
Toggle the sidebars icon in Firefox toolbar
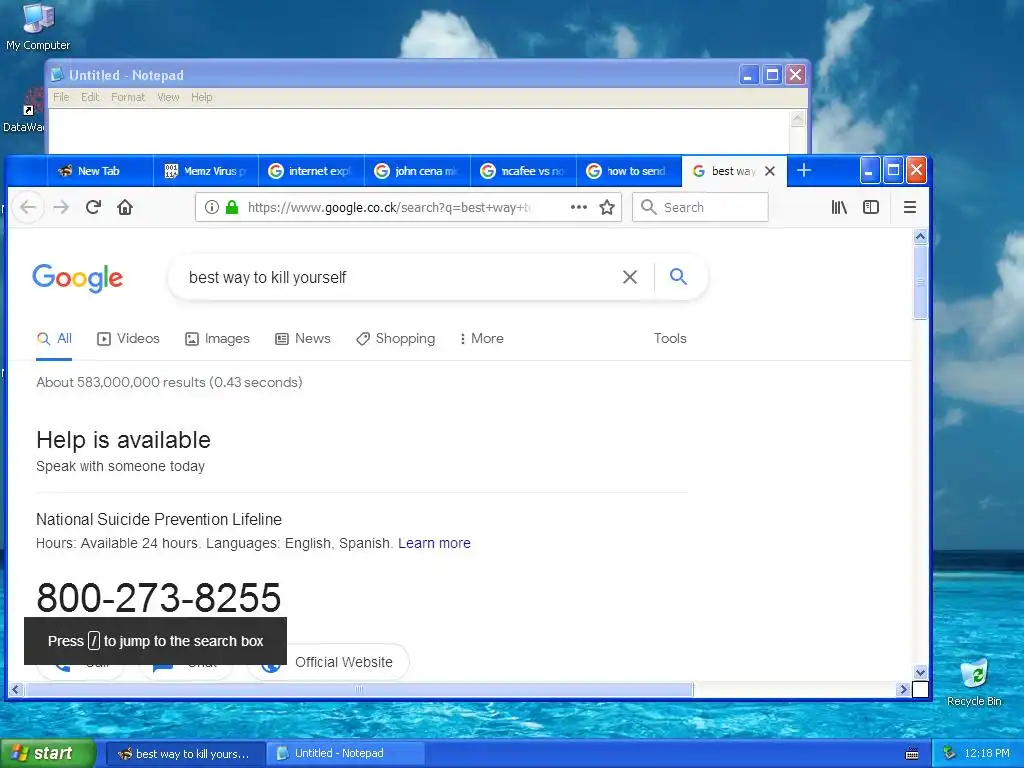pyautogui.click(x=871, y=207)
